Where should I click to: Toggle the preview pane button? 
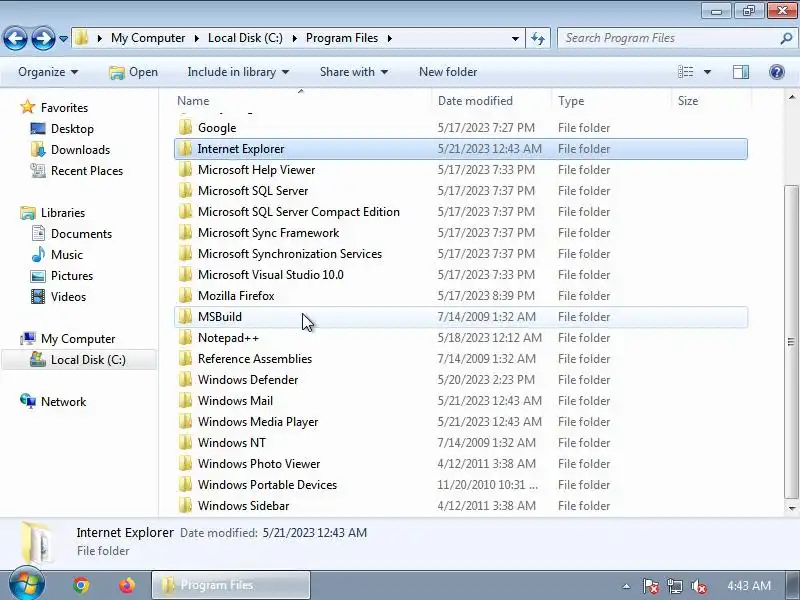click(x=741, y=72)
